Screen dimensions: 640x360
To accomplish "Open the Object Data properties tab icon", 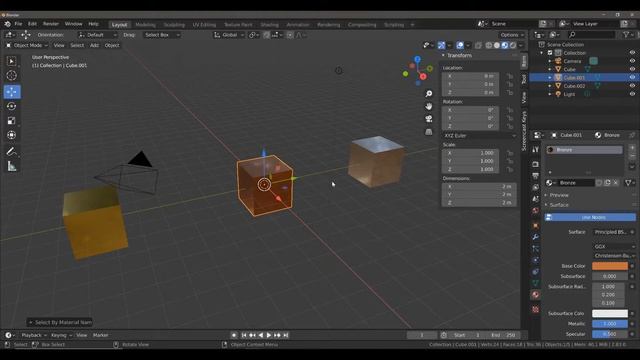I will point(536,283).
